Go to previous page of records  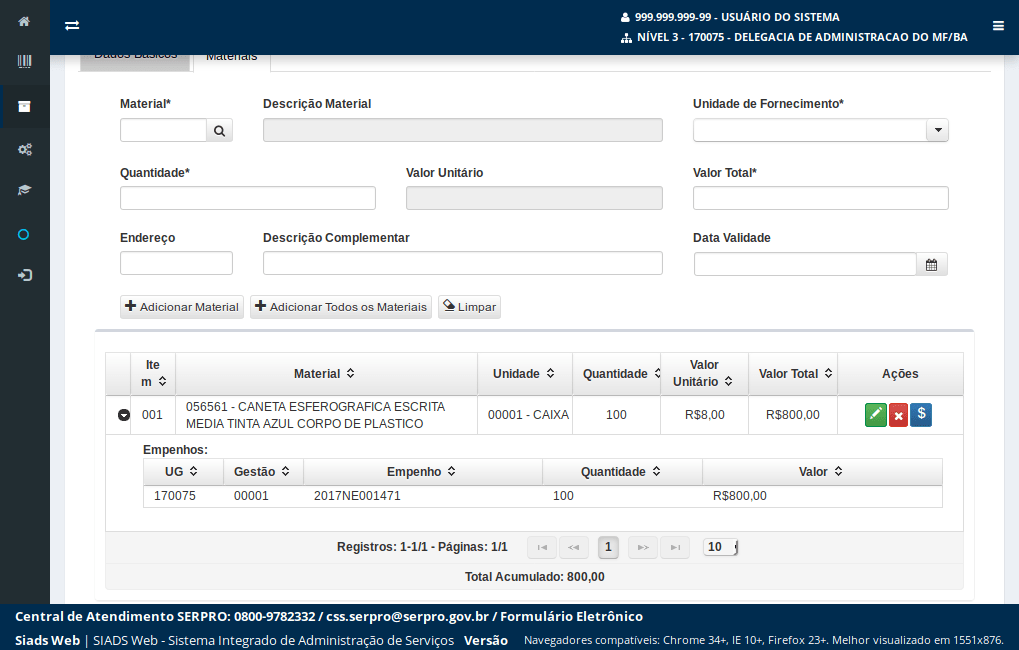(574, 547)
